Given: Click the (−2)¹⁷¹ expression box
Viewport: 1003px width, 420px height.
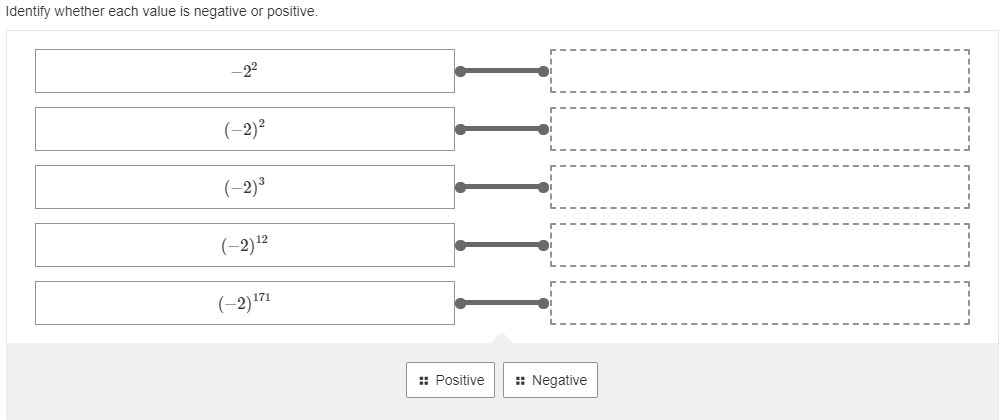Looking at the screenshot, I should [x=244, y=303].
